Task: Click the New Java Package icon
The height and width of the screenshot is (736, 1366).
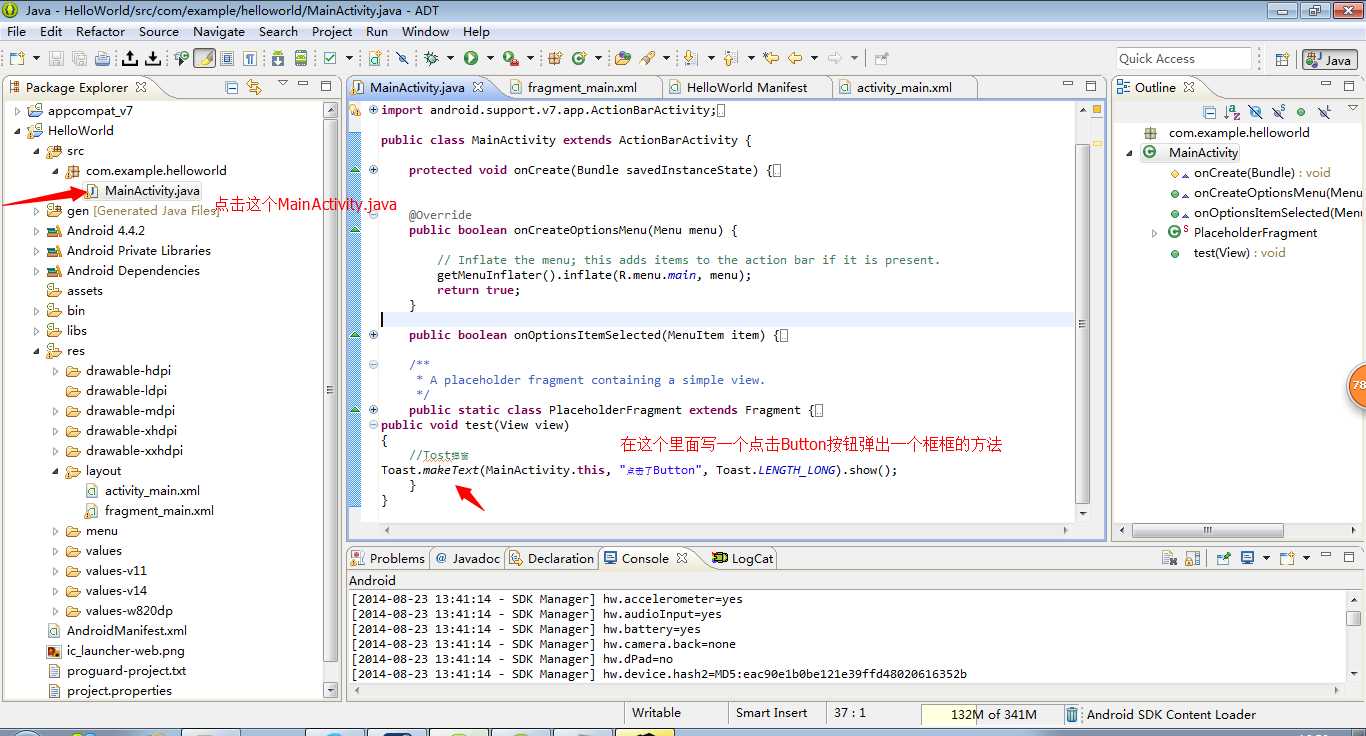Action: click(x=553, y=58)
